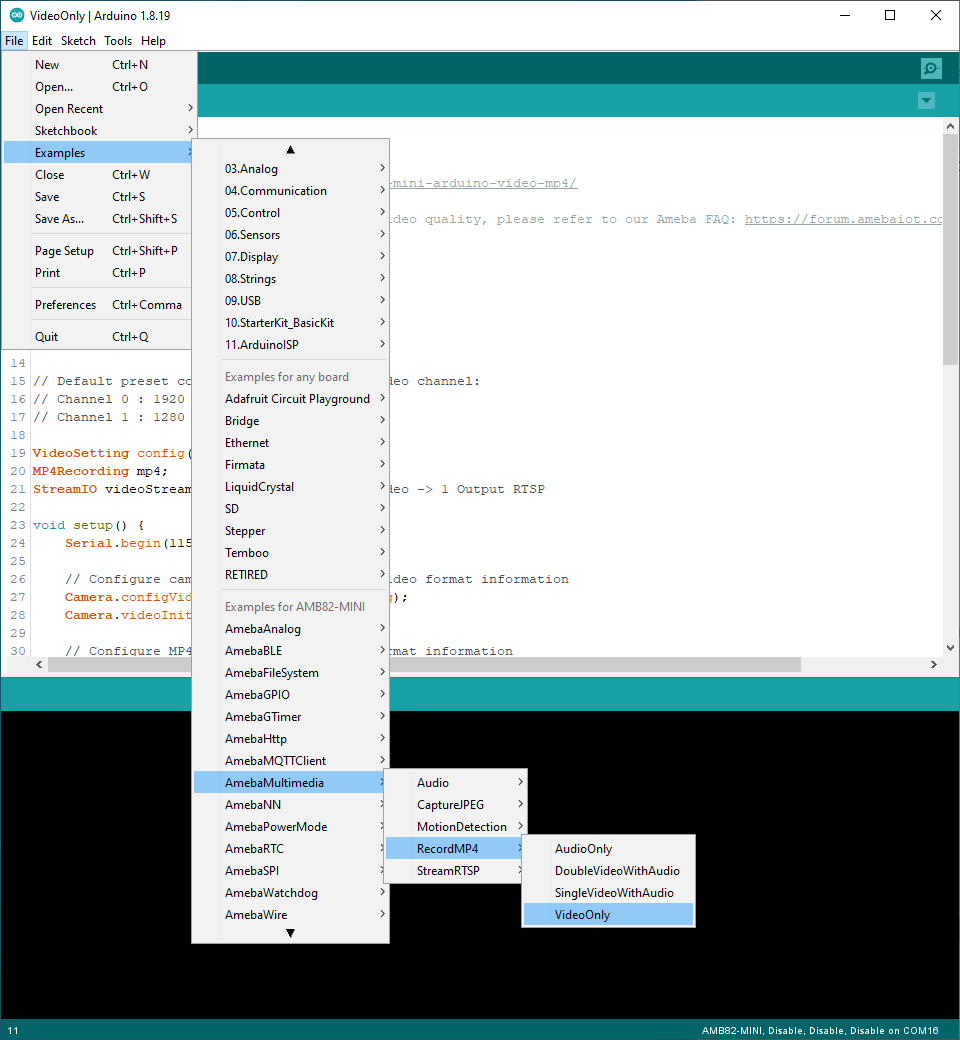This screenshot has width=960, height=1040.
Task: Open the Sketch menu
Action: 78,41
